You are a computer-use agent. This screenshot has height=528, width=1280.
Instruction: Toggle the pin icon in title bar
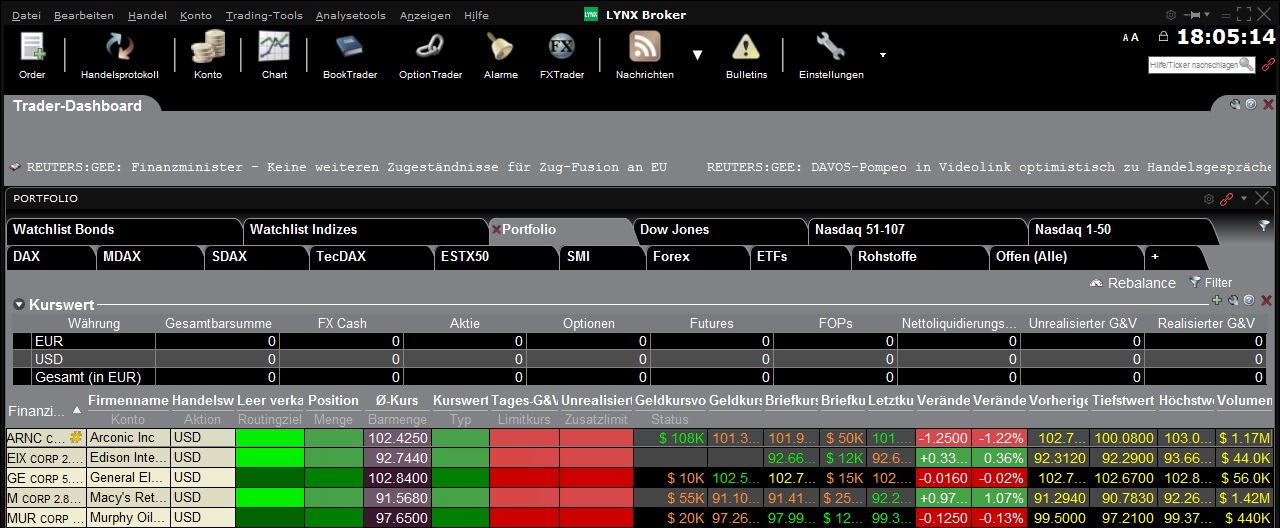(x=1194, y=15)
